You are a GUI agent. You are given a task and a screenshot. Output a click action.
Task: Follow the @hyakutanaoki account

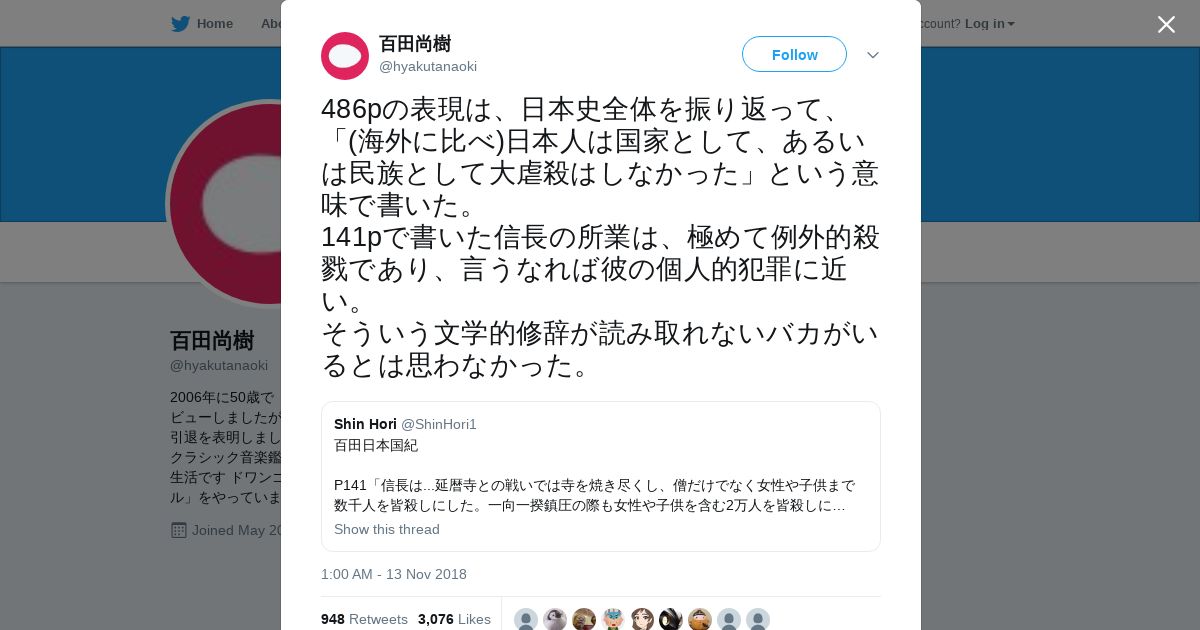(x=794, y=55)
